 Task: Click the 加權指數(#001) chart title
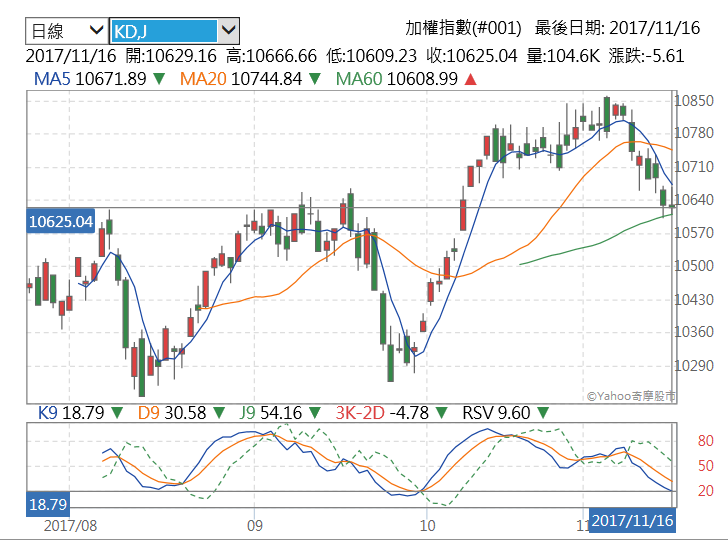(463, 29)
